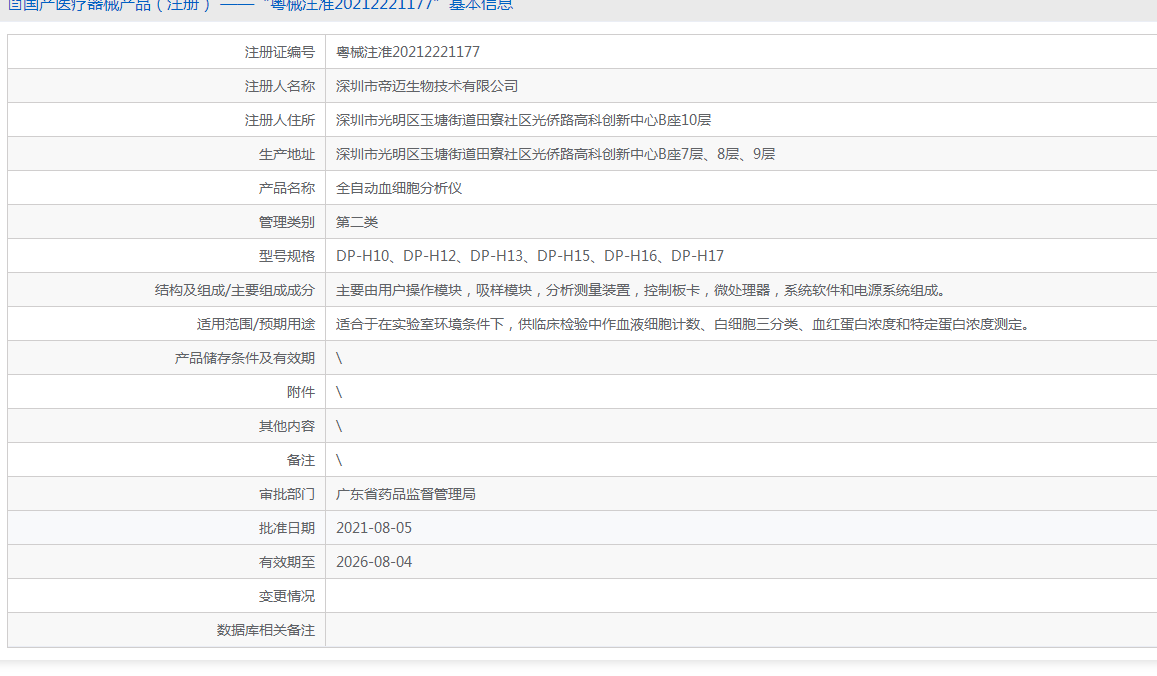Click the backslash value in 备注 row
The width and height of the screenshot is (1157, 676).
pyautogui.click(x=339, y=459)
